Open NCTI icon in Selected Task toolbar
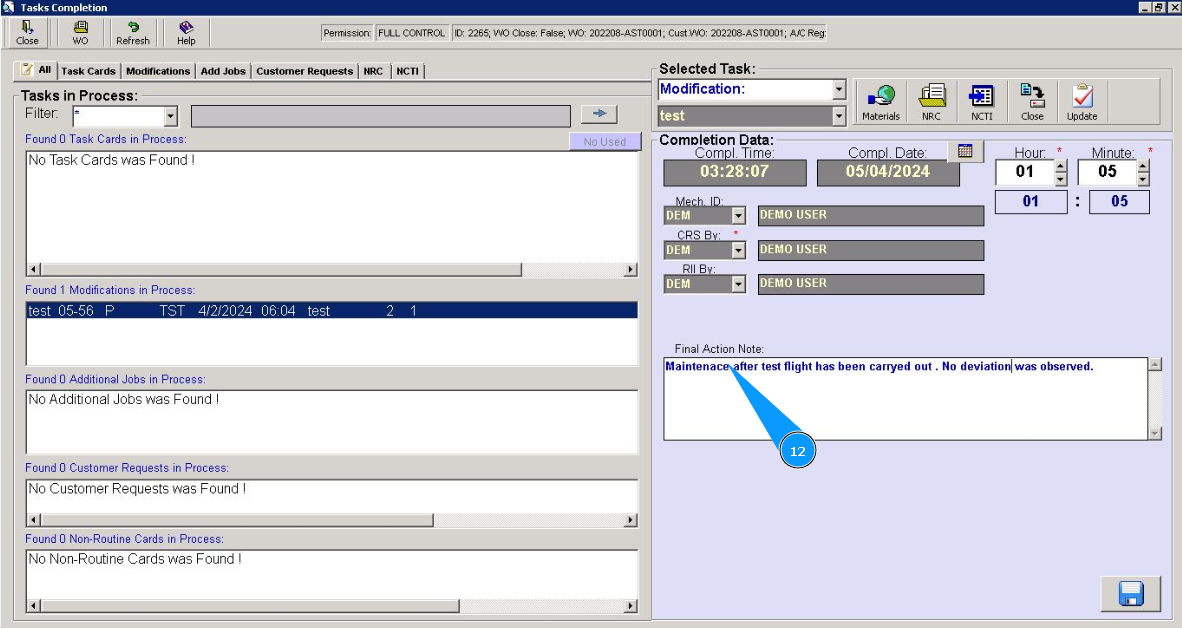Screen dimensions: 1182x629 point(981,102)
